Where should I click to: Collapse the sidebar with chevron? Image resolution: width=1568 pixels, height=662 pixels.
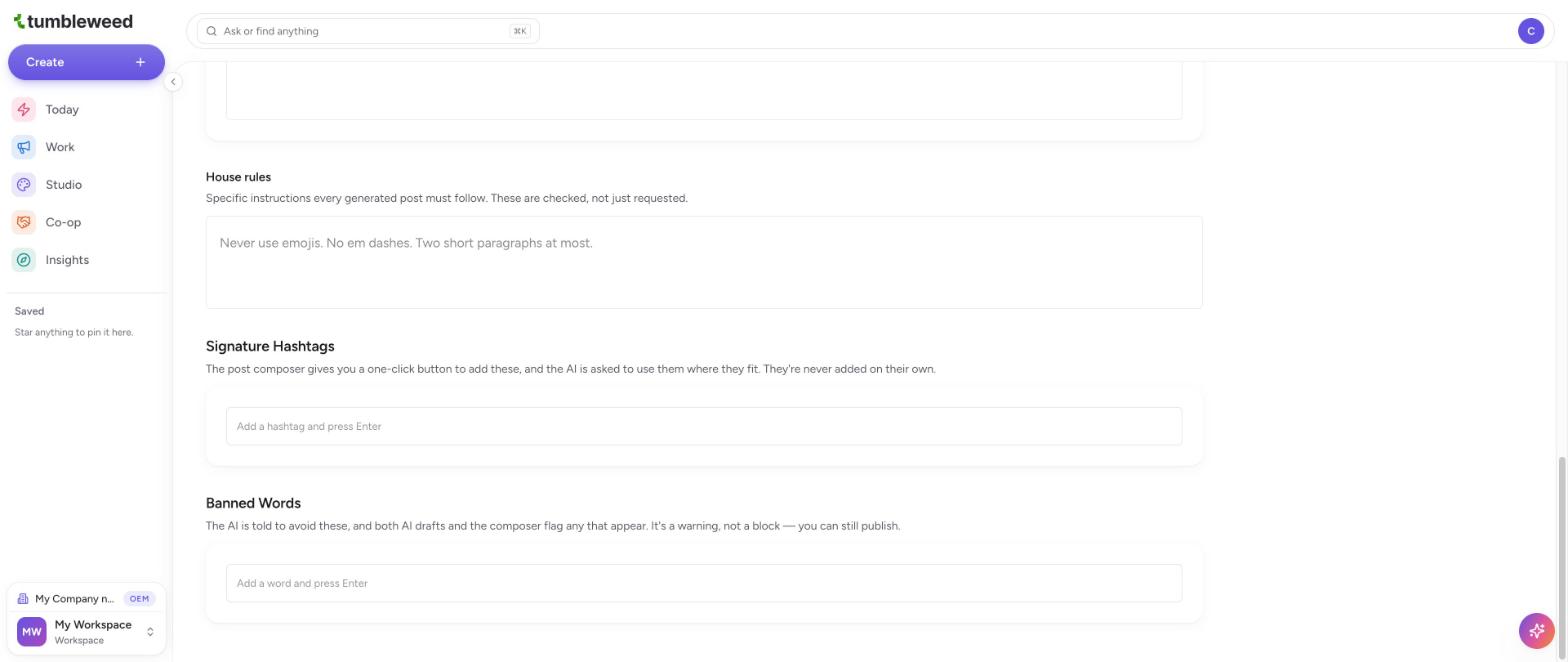pyautogui.click(x=173, y=82)
